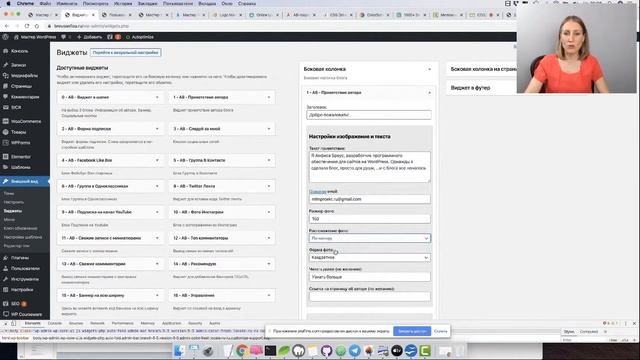Open Настроить submenu item
Image resolution: width=640 pixels, height=360 pixels.
14,202
